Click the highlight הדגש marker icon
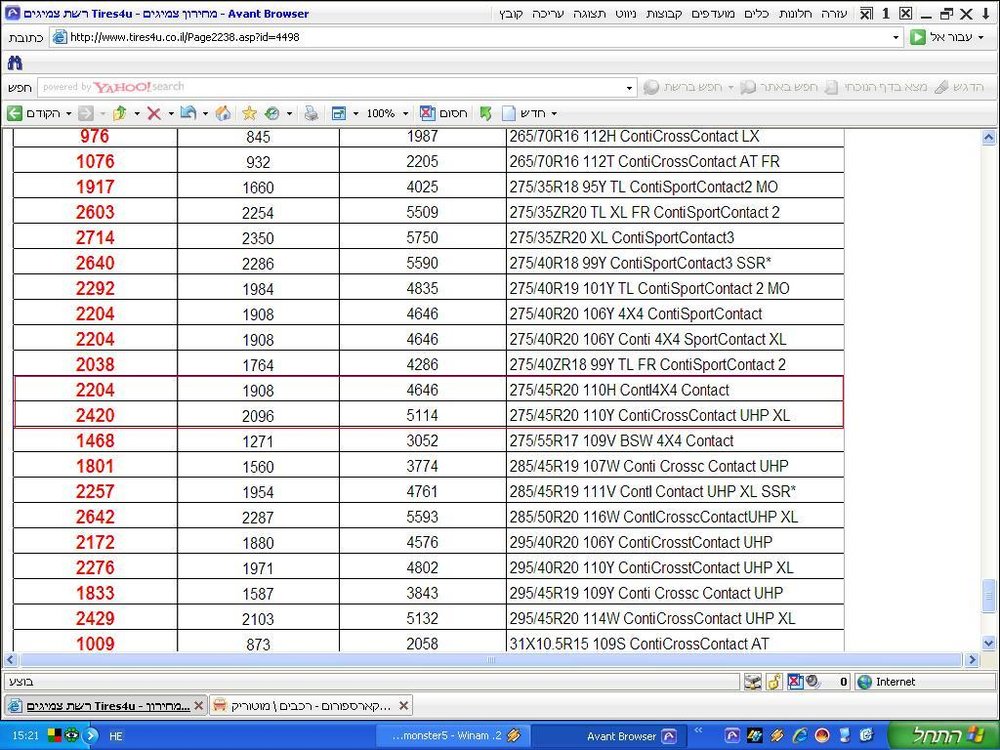Screen dimensions: 1000x750 click(x=941, y=87)
